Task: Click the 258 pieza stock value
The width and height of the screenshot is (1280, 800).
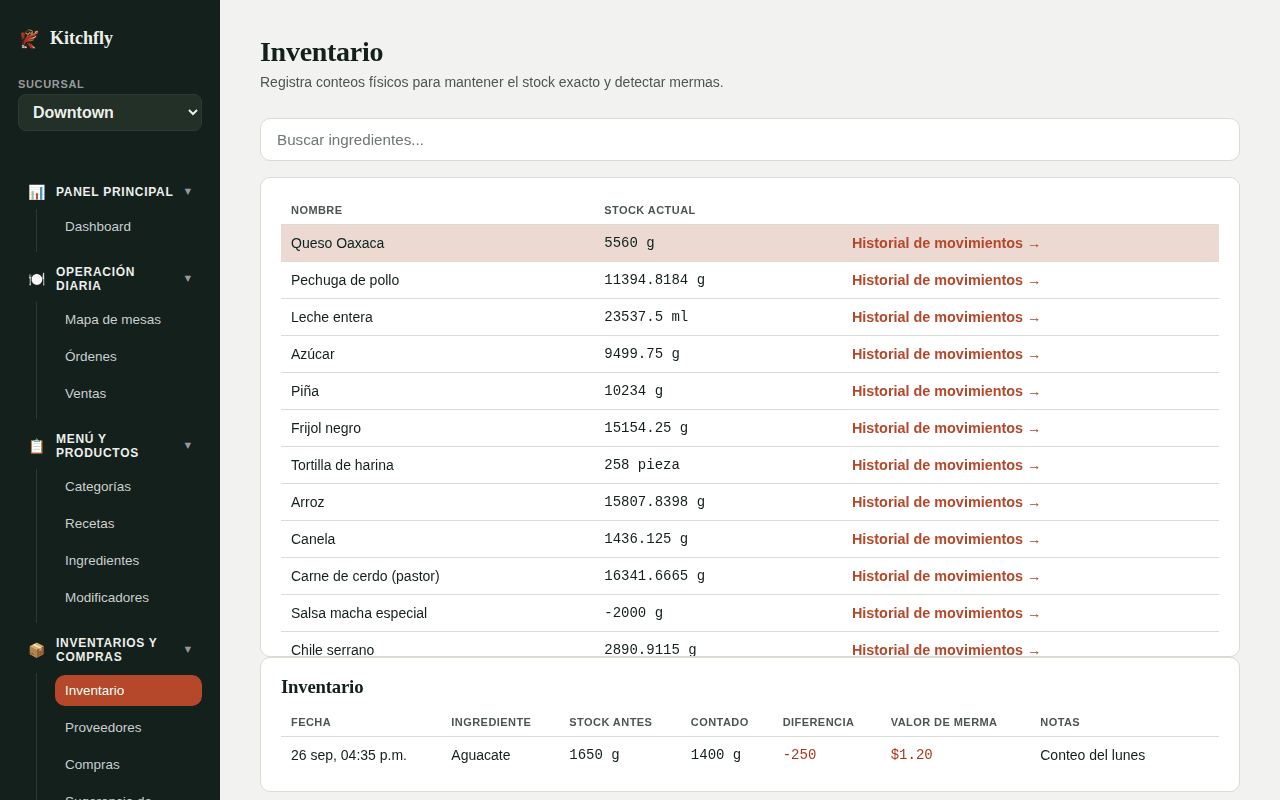Action: point(642,465)
